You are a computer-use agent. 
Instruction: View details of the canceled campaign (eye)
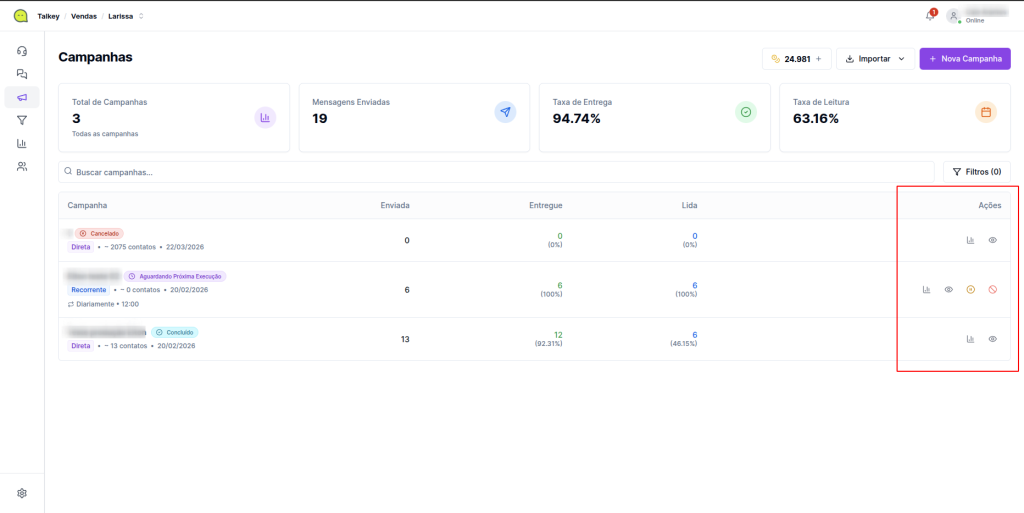click(993, 240)
